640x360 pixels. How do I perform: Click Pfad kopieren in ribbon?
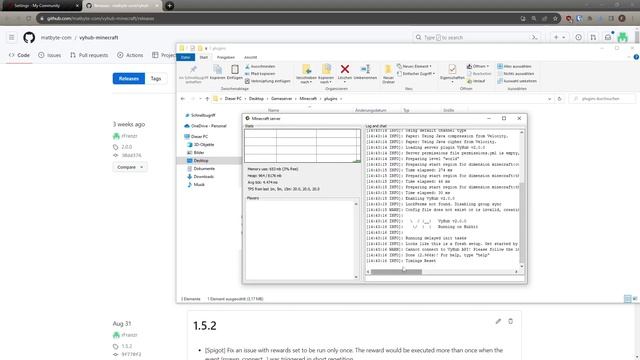[x=260, y=74]
